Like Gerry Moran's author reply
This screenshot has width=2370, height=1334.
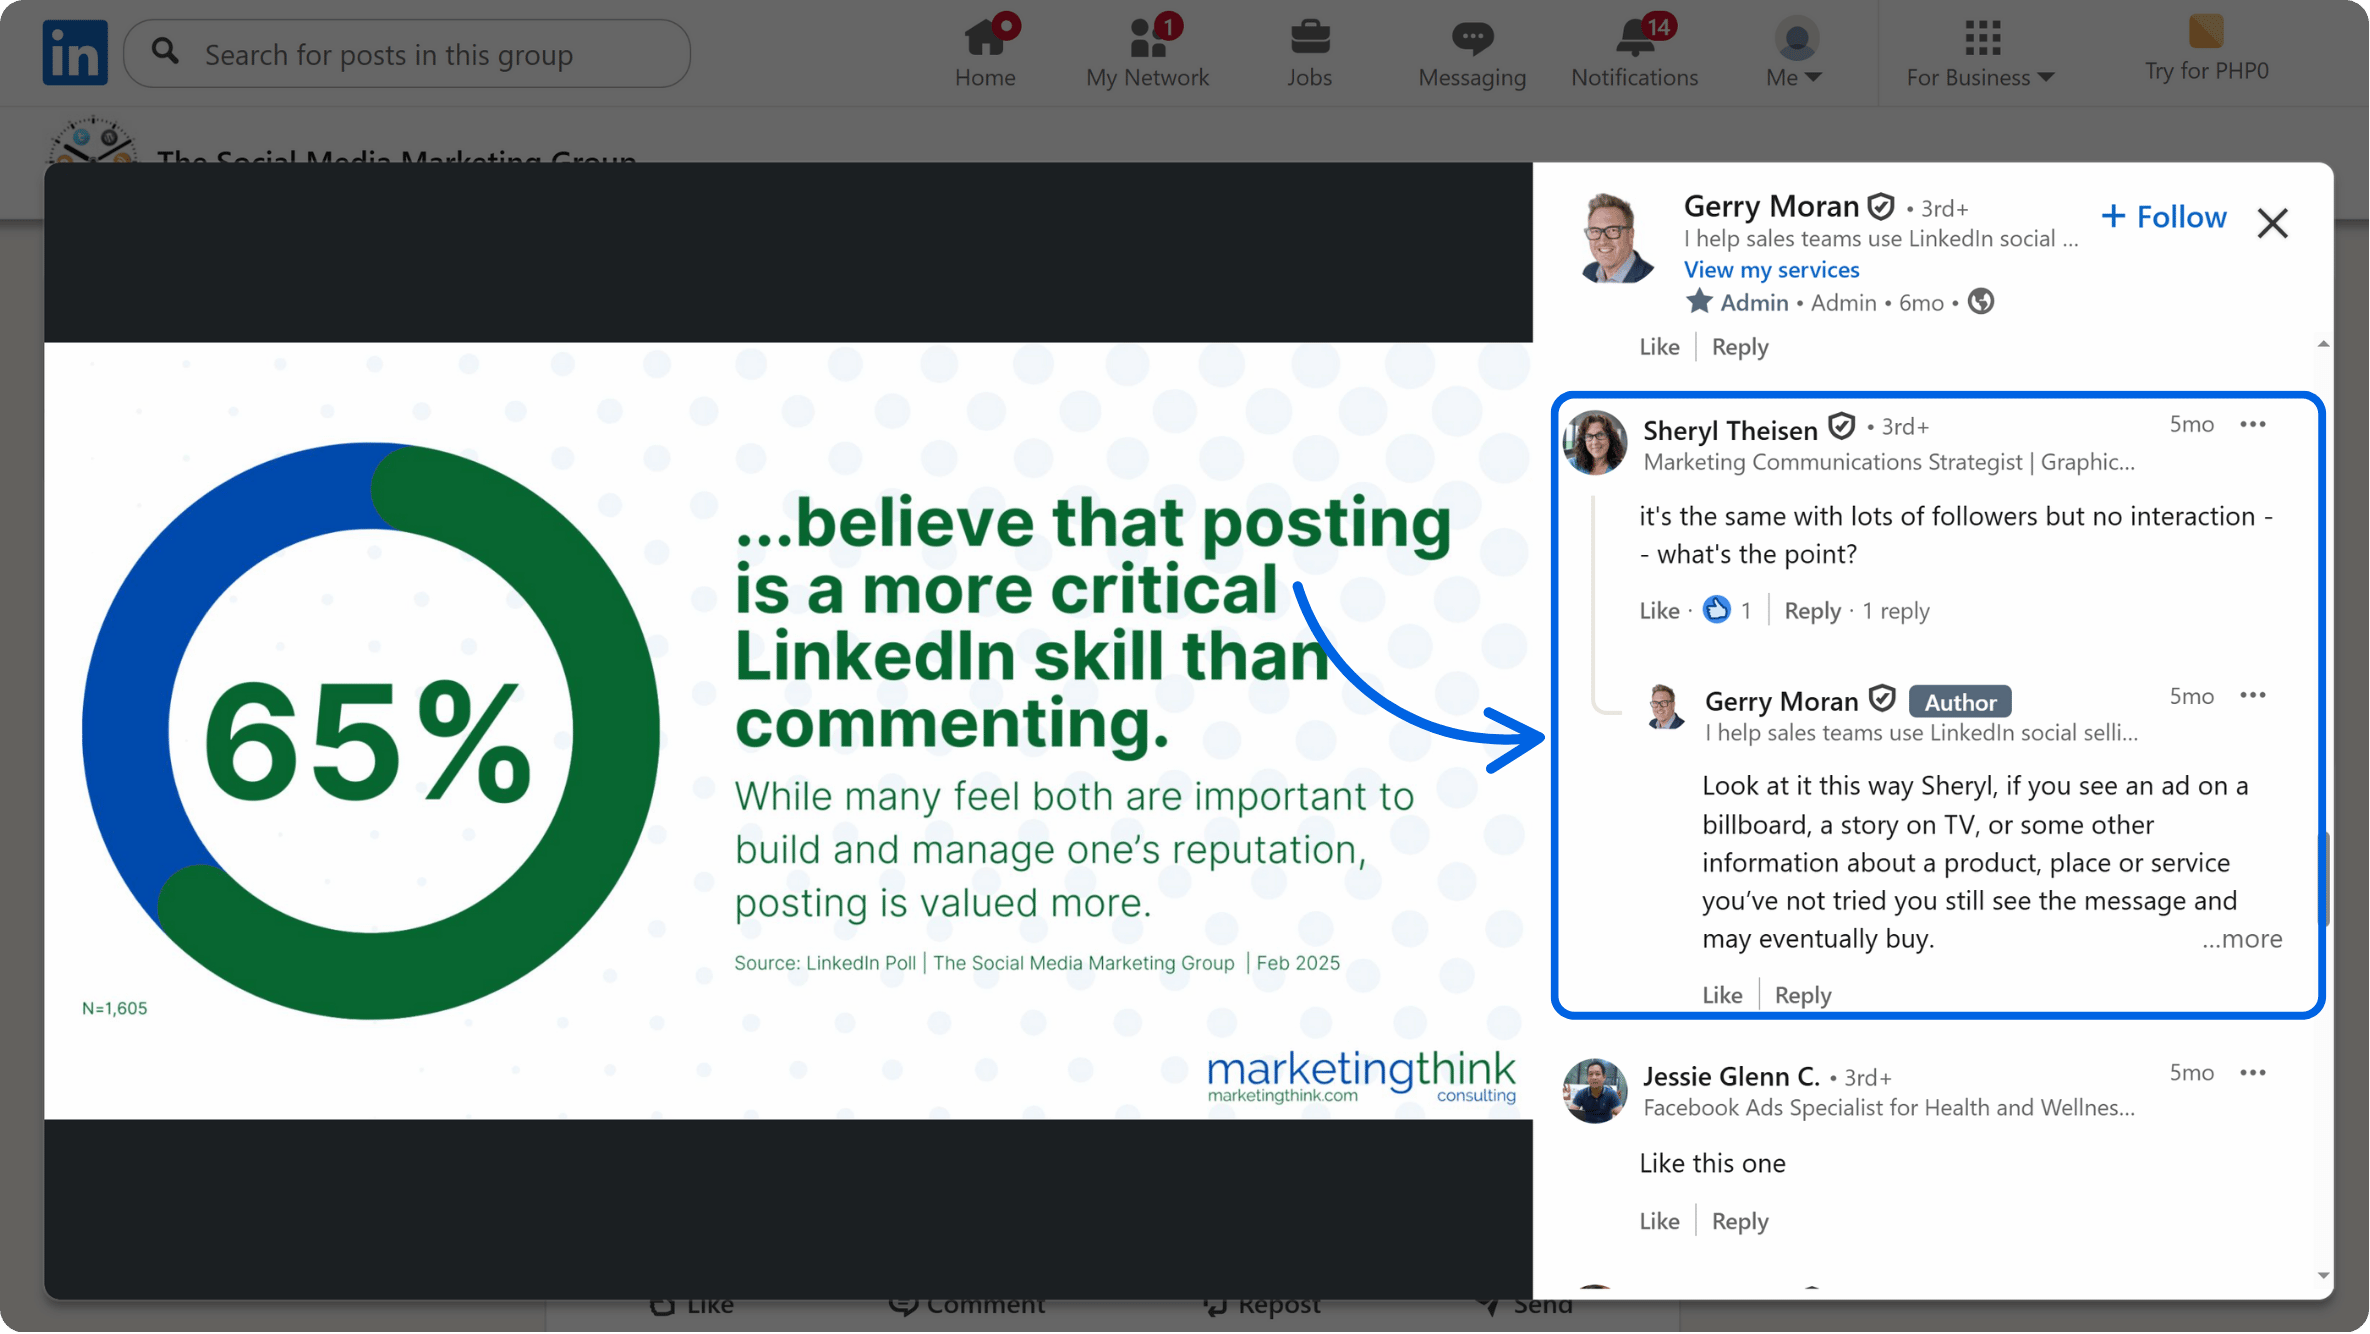point(1721,994)
